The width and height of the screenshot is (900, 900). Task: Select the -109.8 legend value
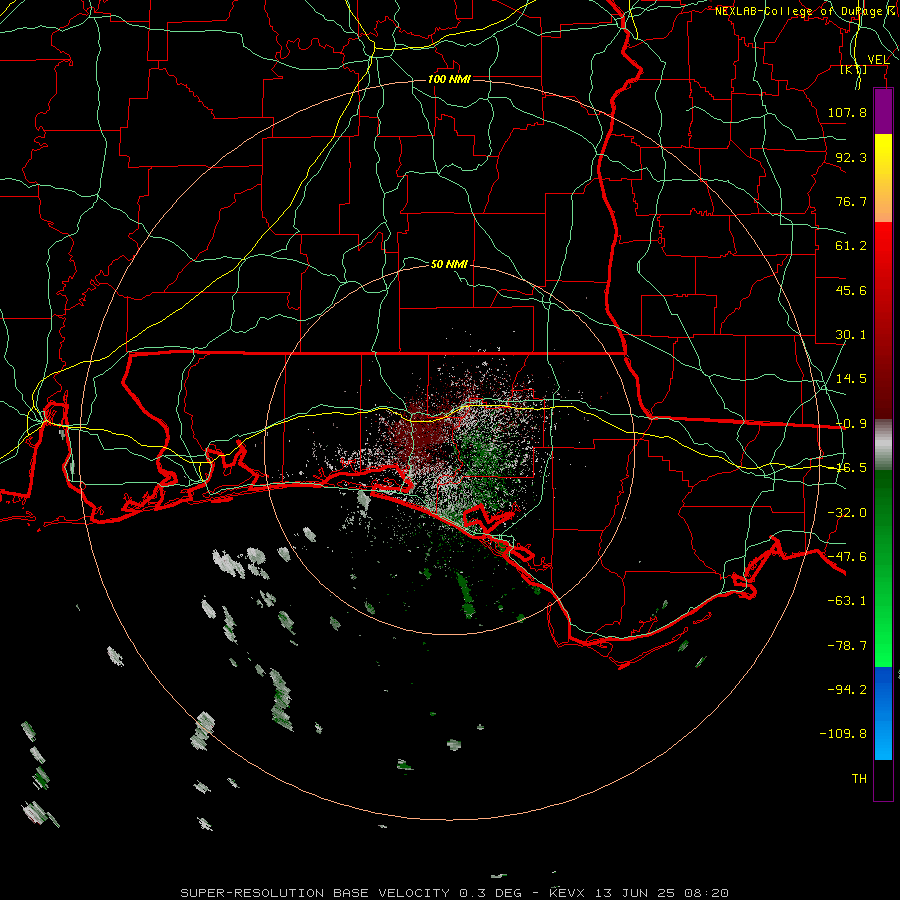(x=843, y=734)
